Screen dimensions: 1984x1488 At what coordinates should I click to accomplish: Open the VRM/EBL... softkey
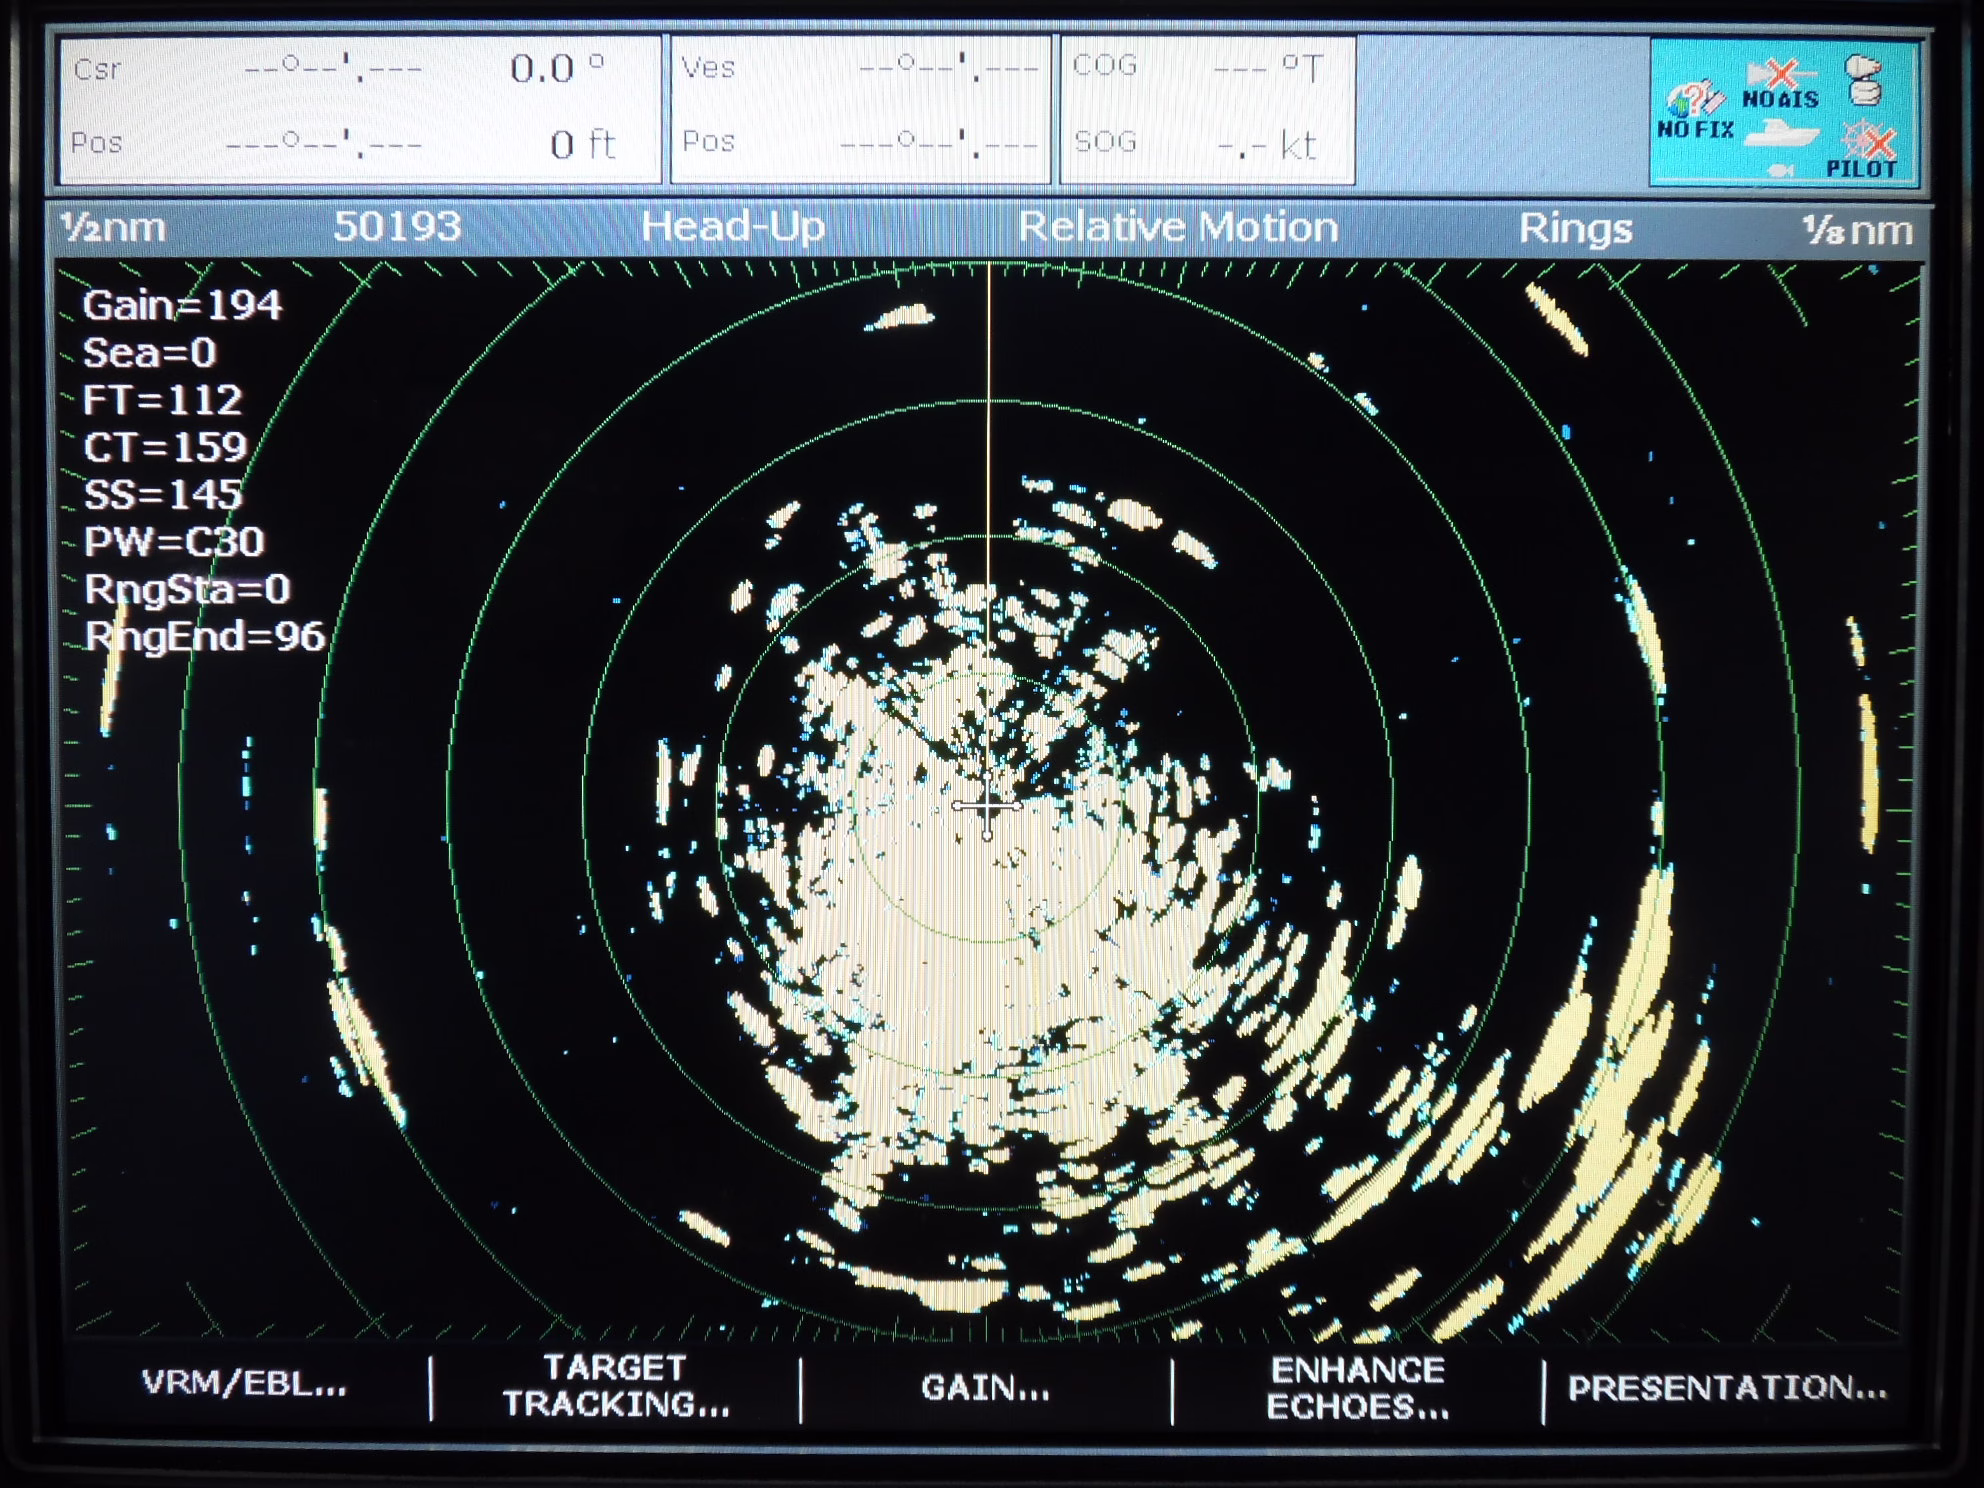coord(244,1384)
